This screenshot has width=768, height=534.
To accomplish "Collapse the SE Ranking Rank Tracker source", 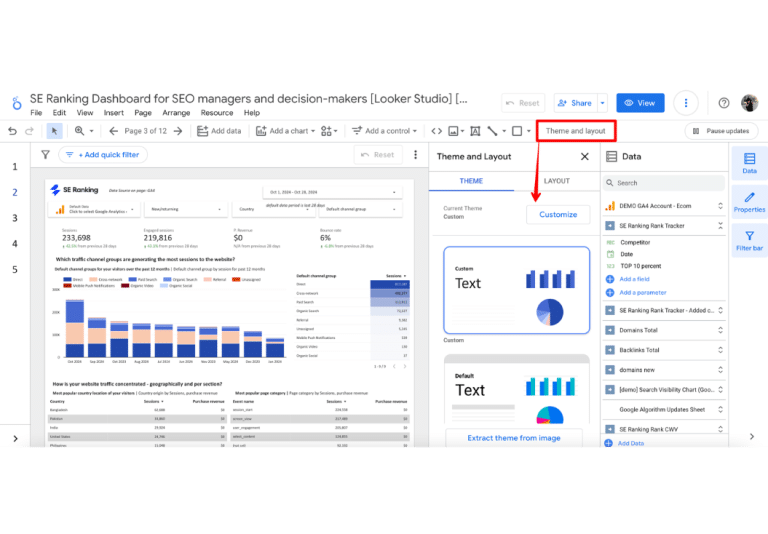I will click(720, 226).
